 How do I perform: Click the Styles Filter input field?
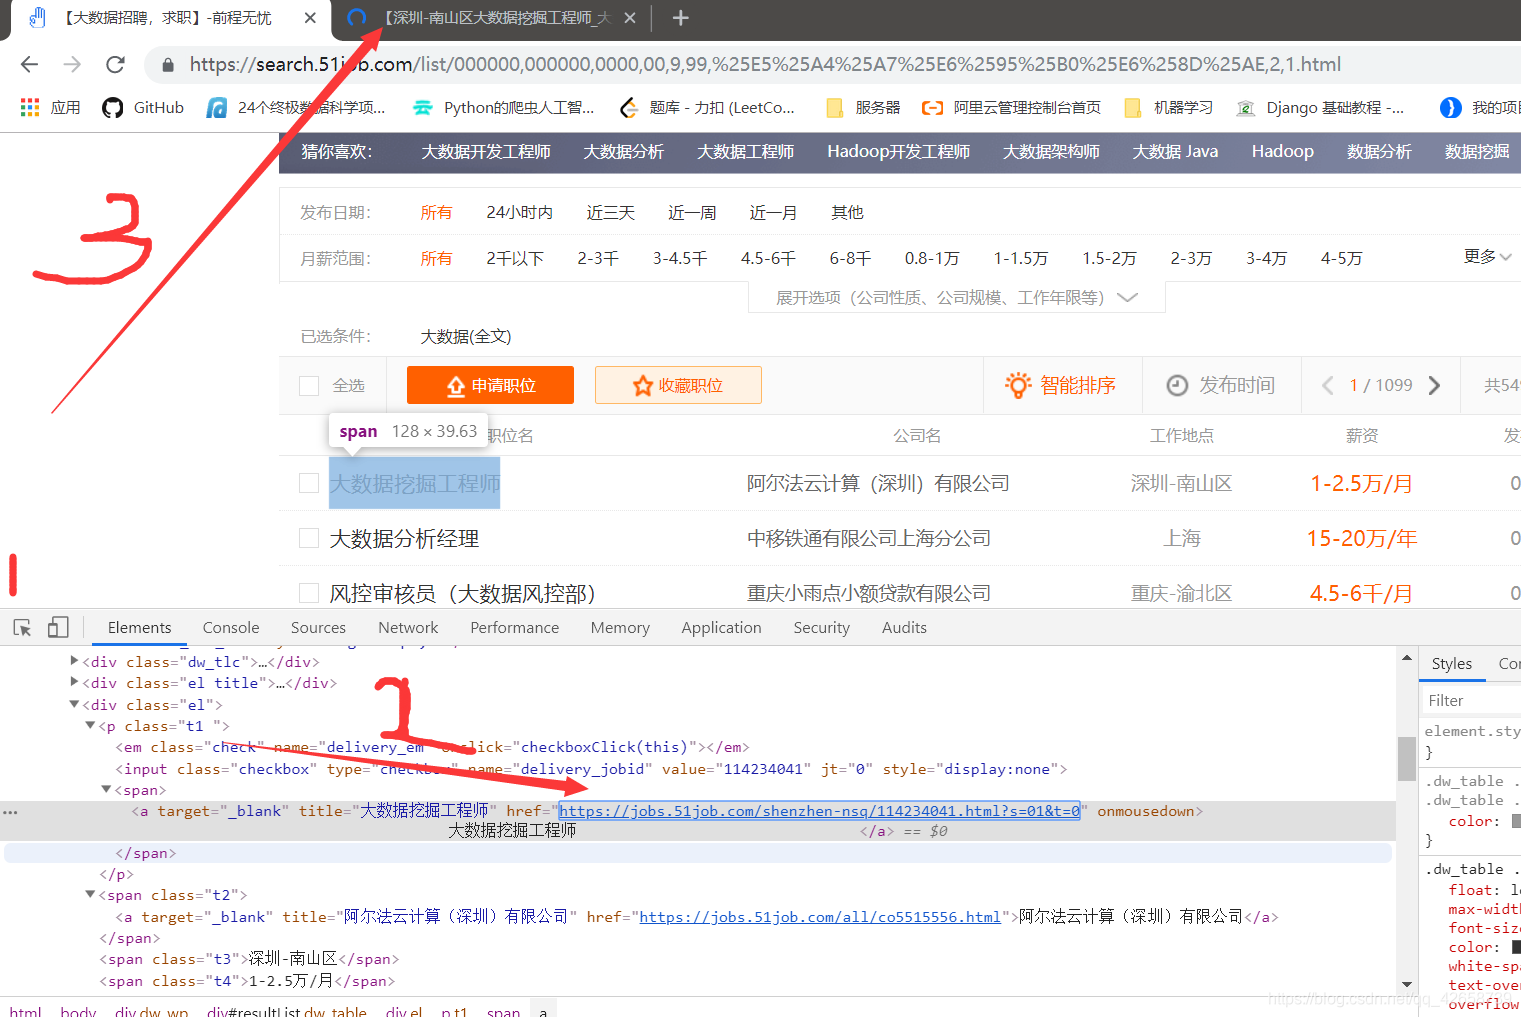(1470, 700)
